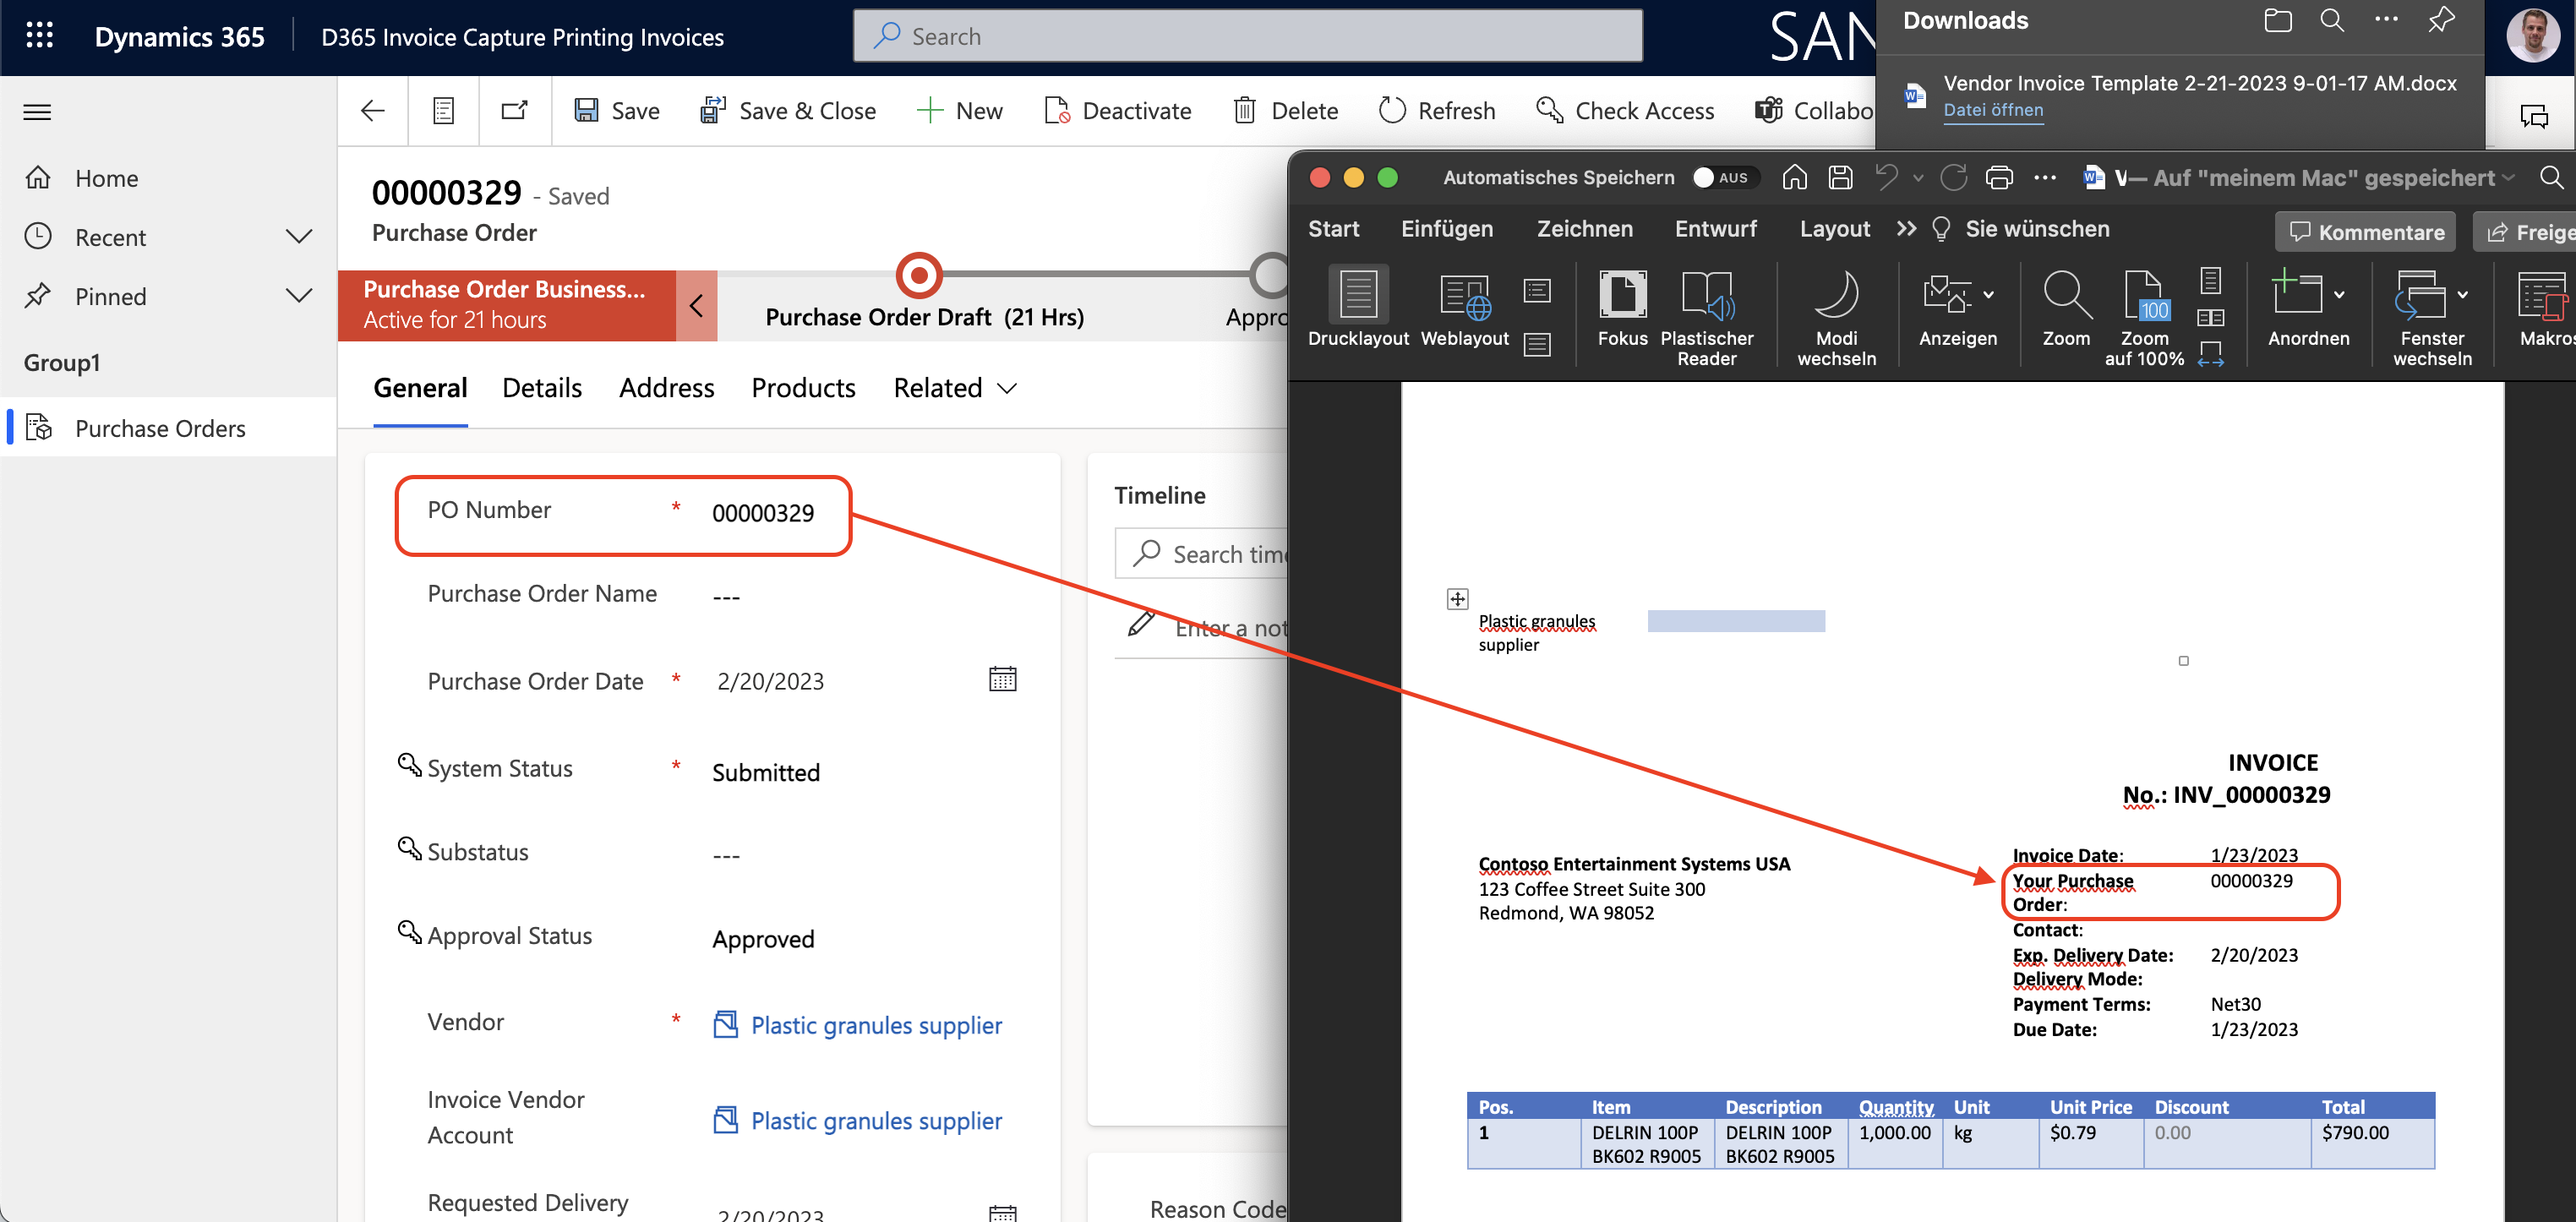Open Word Start ribbon tab

point(1333,229)
